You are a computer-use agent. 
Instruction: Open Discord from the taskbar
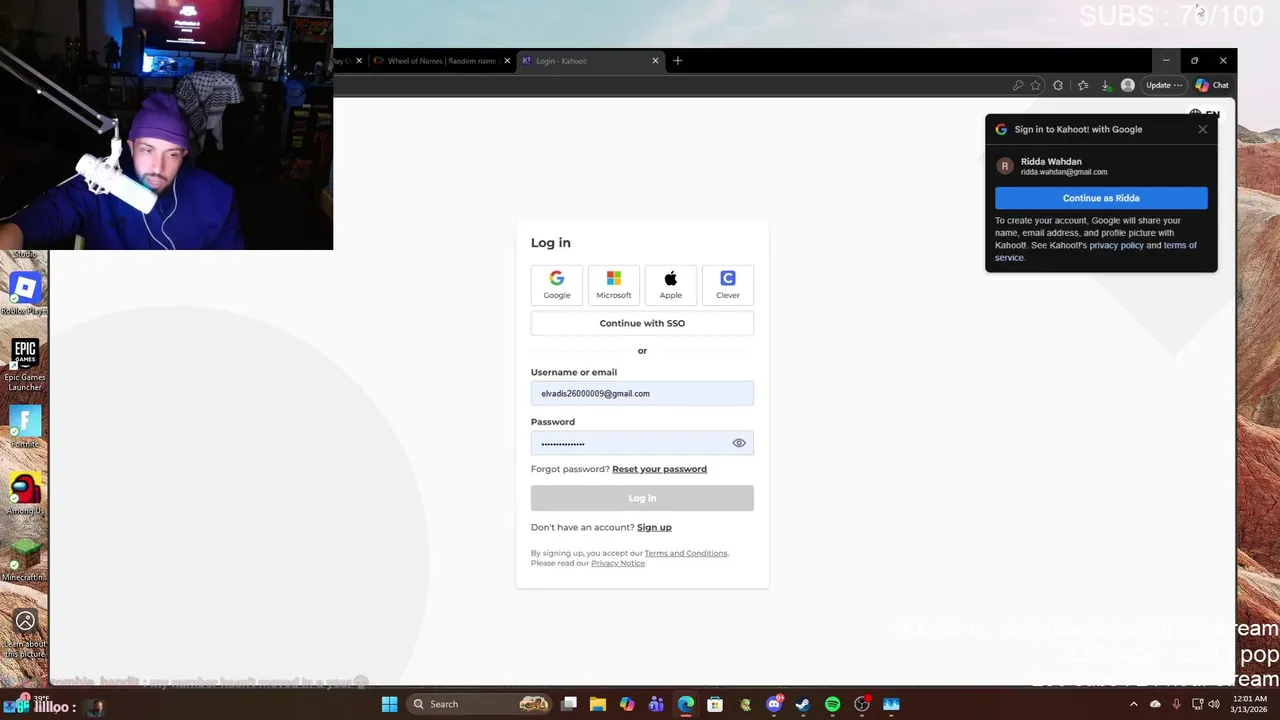click(x=774, y=704)
